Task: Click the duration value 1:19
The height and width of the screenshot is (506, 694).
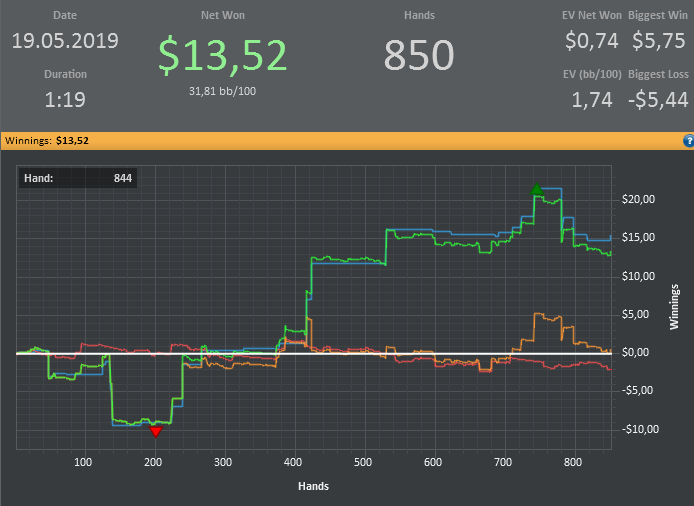Action: pyautogui.click(x=65, y=100)
